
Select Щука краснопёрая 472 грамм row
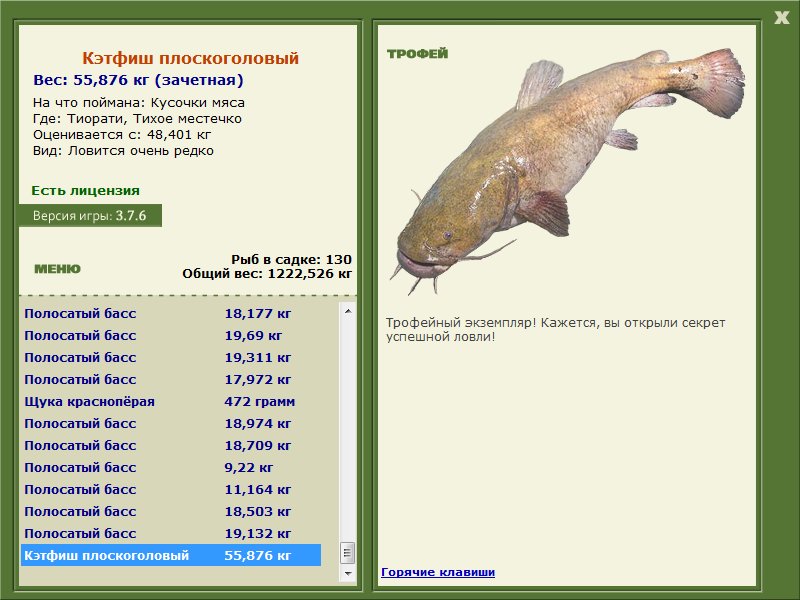[x=171, y=401]
